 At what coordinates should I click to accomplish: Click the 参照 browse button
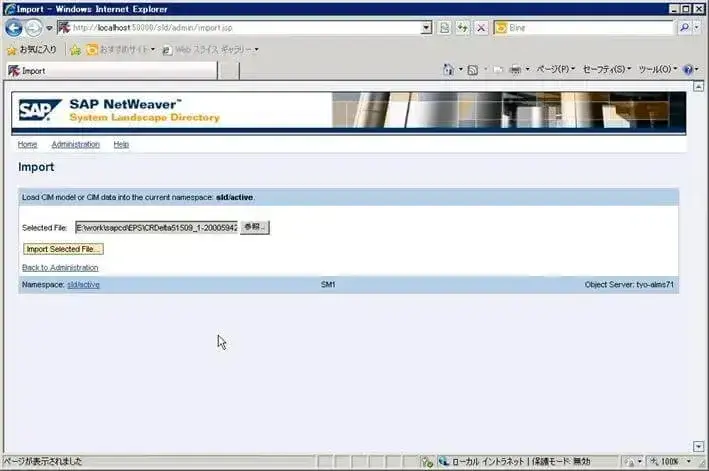tap(255, 227)
